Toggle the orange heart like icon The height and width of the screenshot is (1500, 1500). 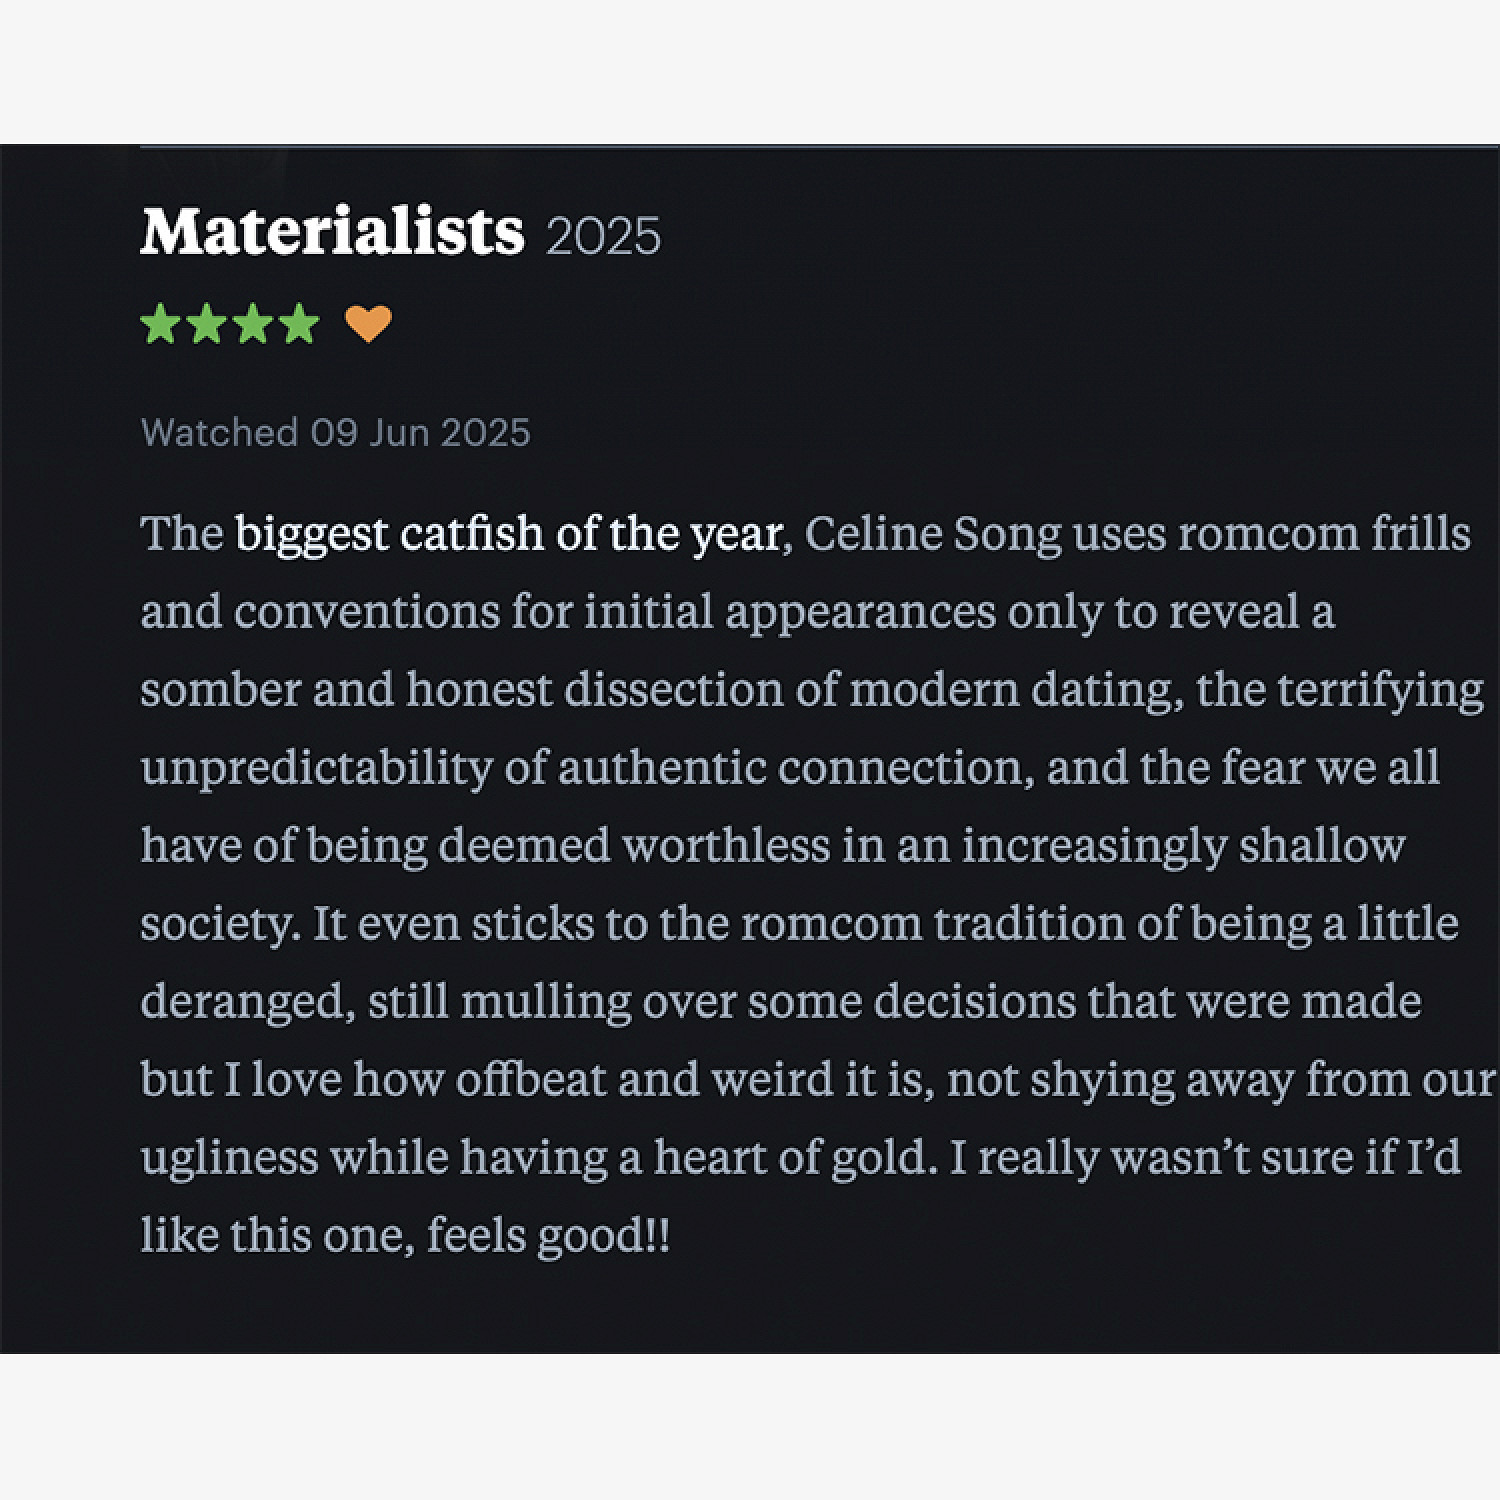(x=368, y=324)
